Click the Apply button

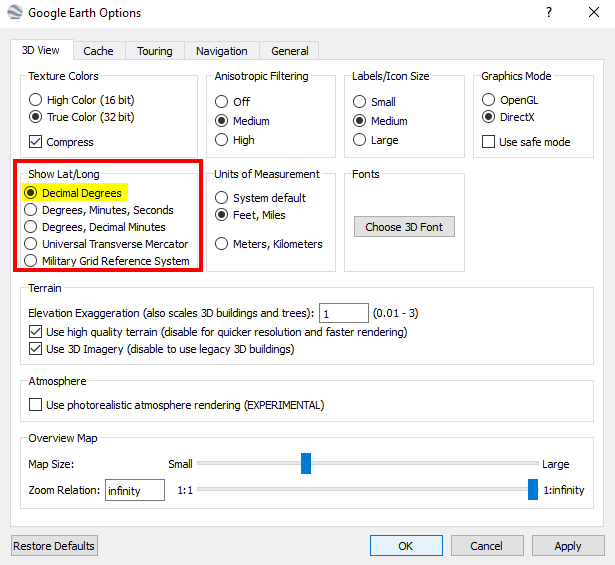coord(568,546)
